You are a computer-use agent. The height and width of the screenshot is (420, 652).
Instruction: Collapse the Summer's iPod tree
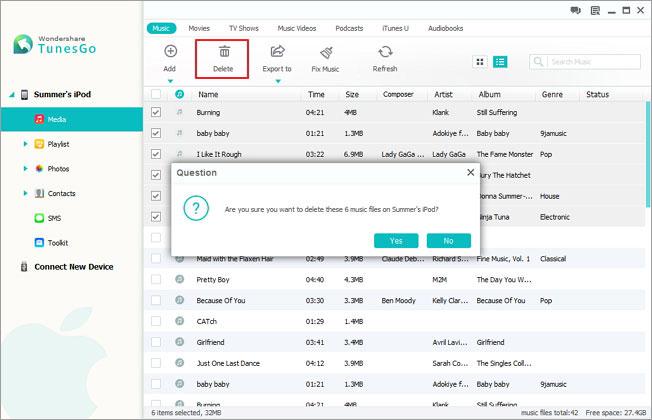12,95
